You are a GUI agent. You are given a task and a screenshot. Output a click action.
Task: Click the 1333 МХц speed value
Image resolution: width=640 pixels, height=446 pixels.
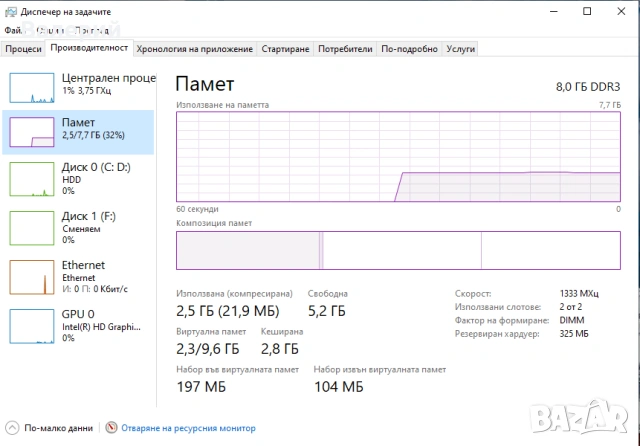[579, 293]
